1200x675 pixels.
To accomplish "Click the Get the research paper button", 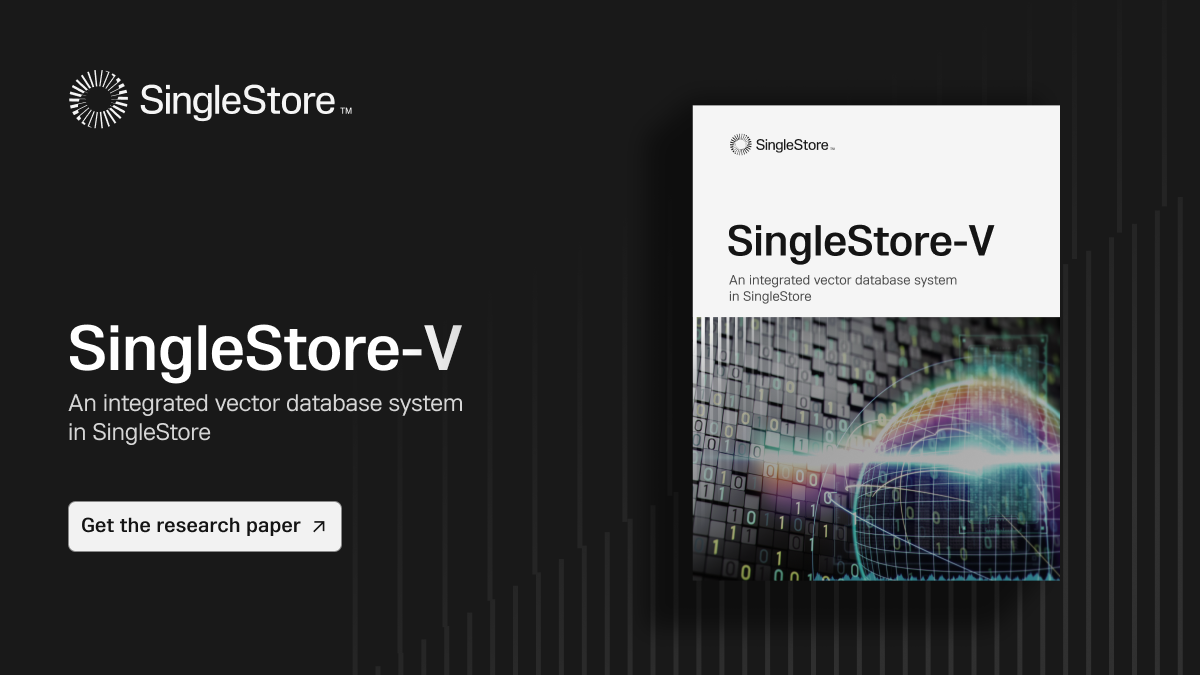I will click(x=204, y=525).
